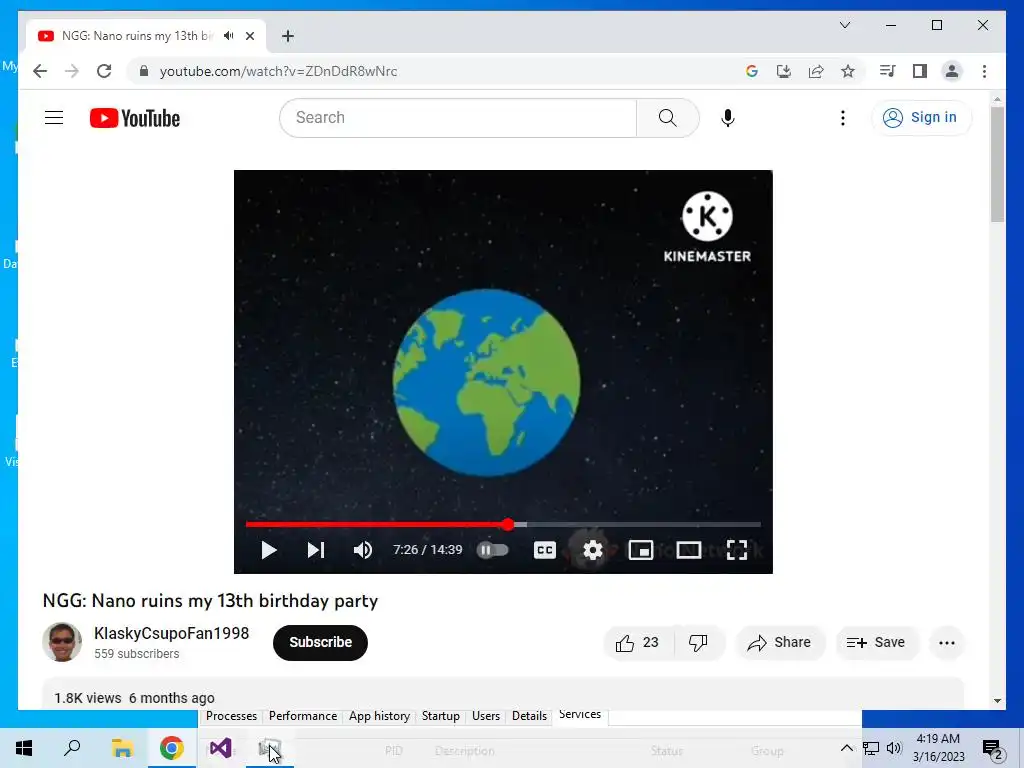Like the video with thumbs up
This screenshot has height=768, width=1024.
pyautogui.click(x=637, y=643)
